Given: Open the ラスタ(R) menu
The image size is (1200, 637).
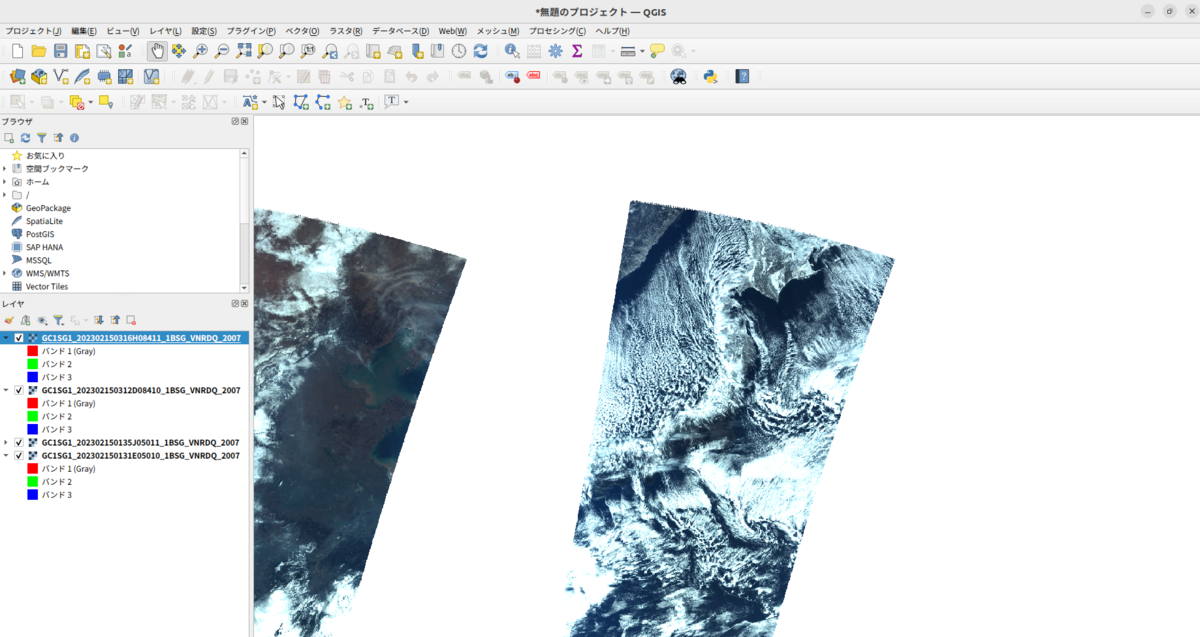Looking at the screenshot, I should 346,31.
